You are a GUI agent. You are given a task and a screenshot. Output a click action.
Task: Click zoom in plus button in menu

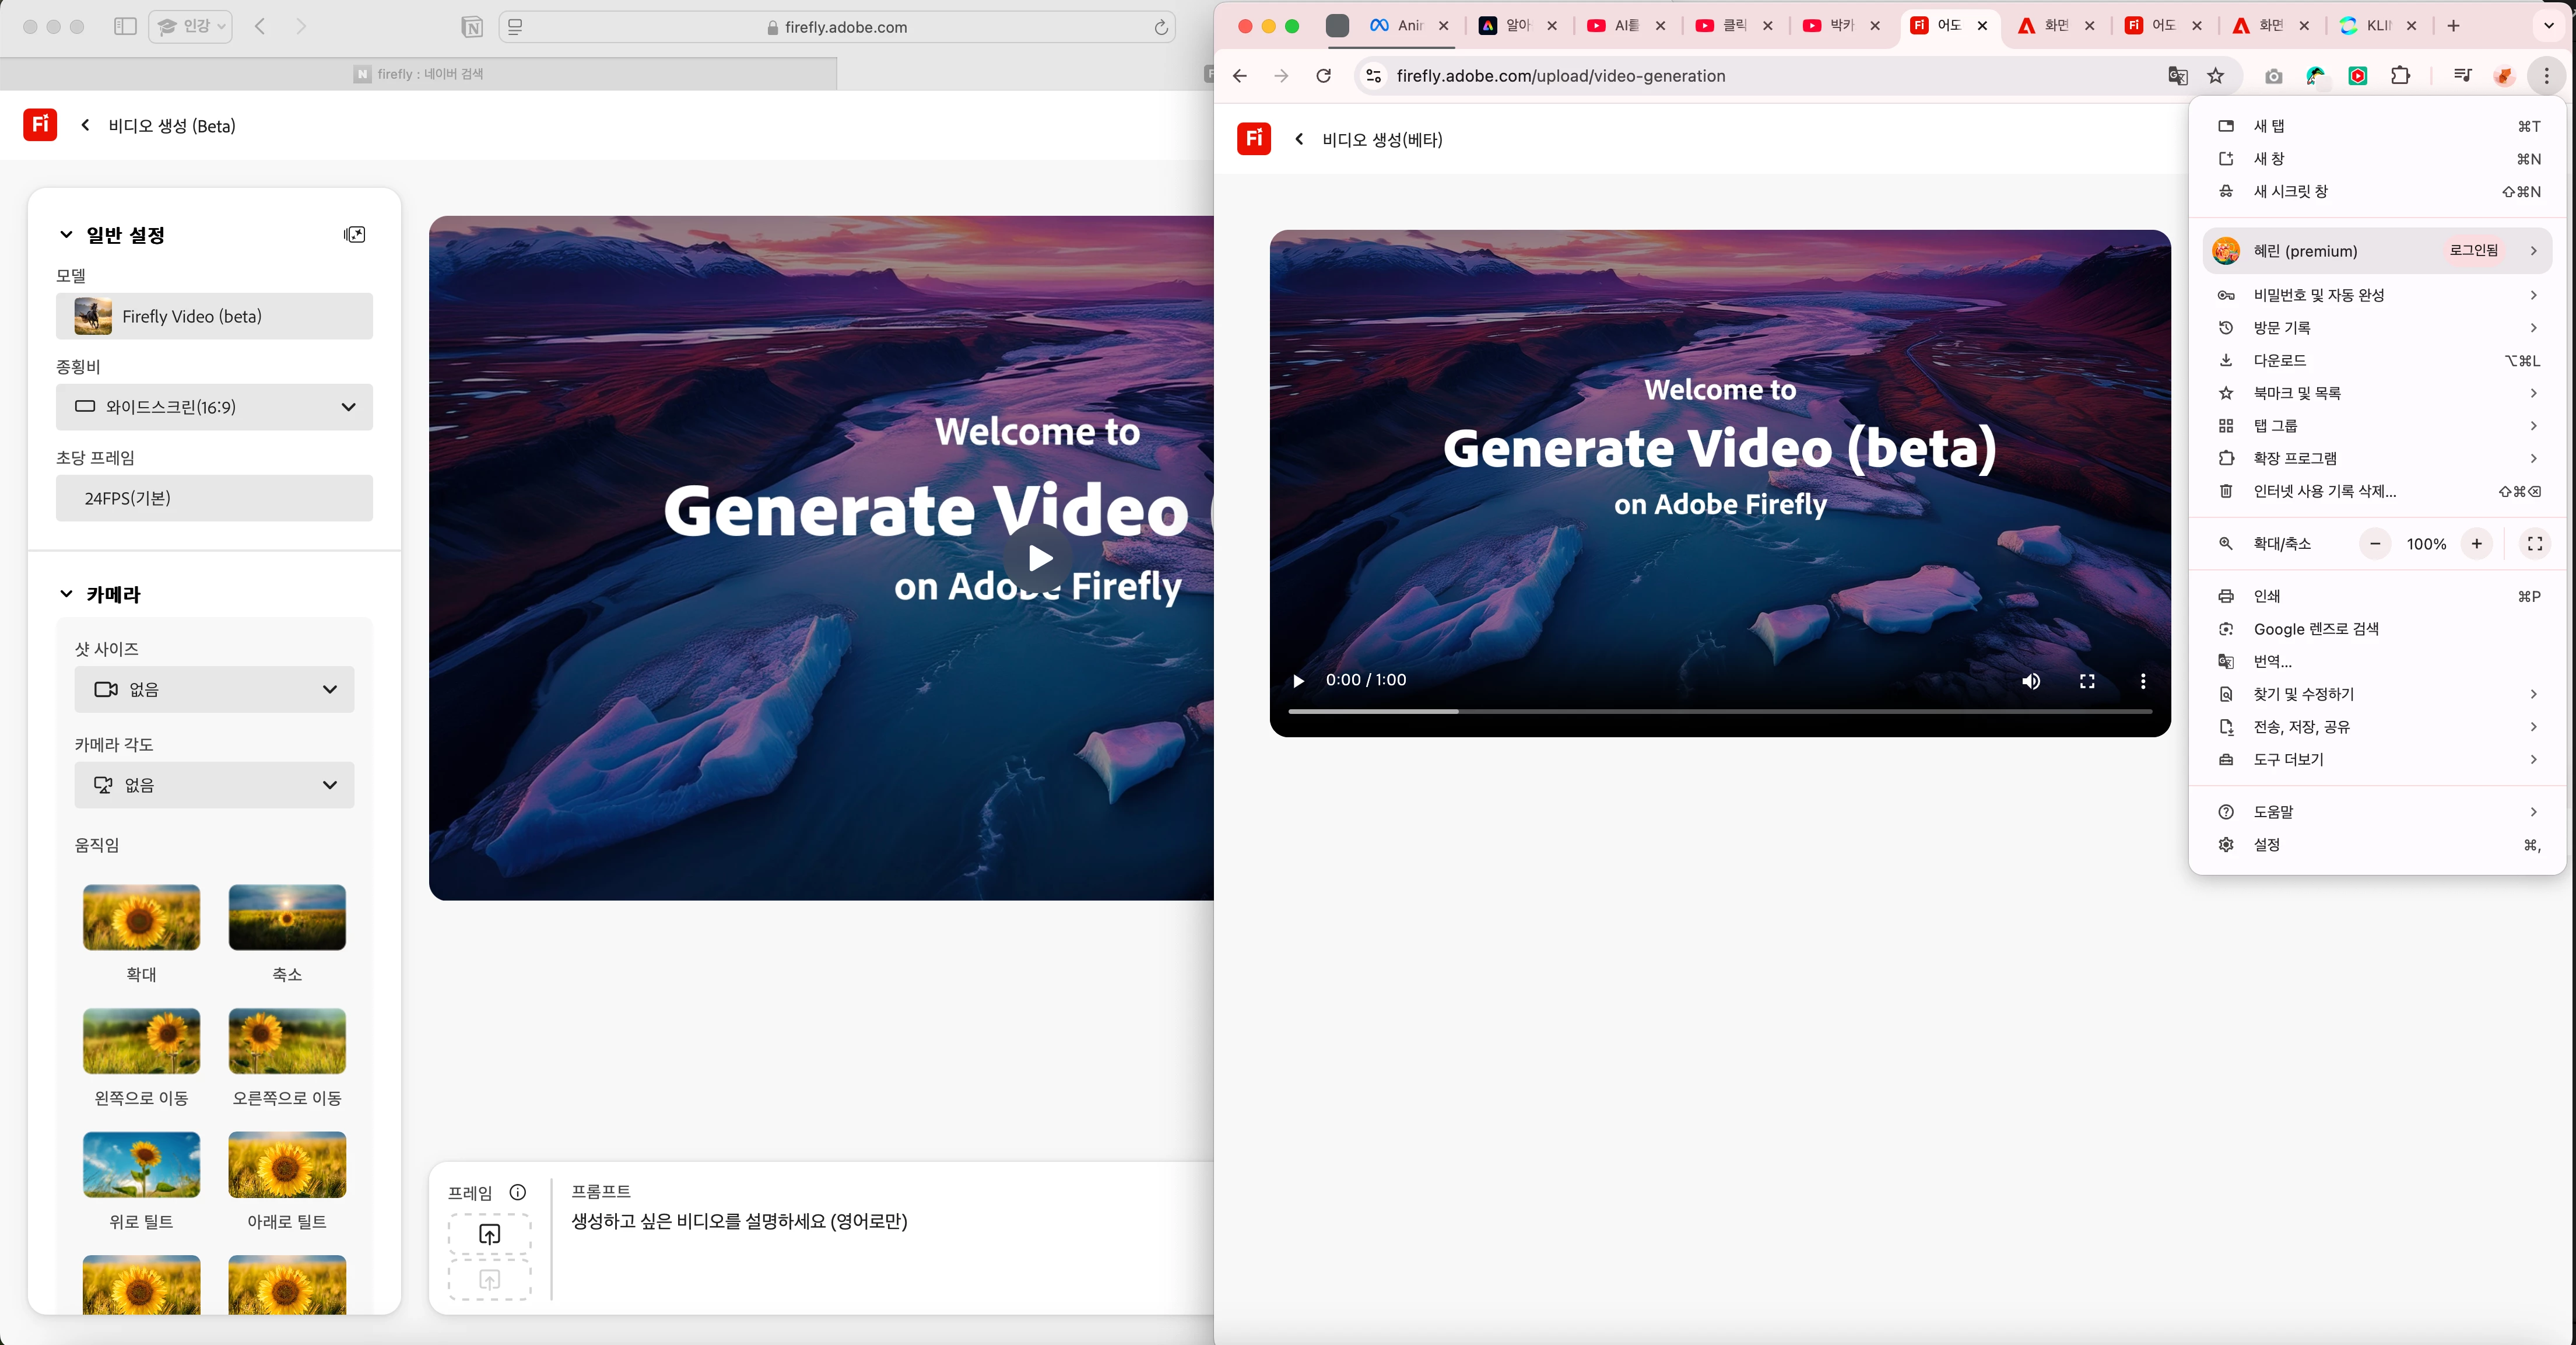coord(2476,544)
